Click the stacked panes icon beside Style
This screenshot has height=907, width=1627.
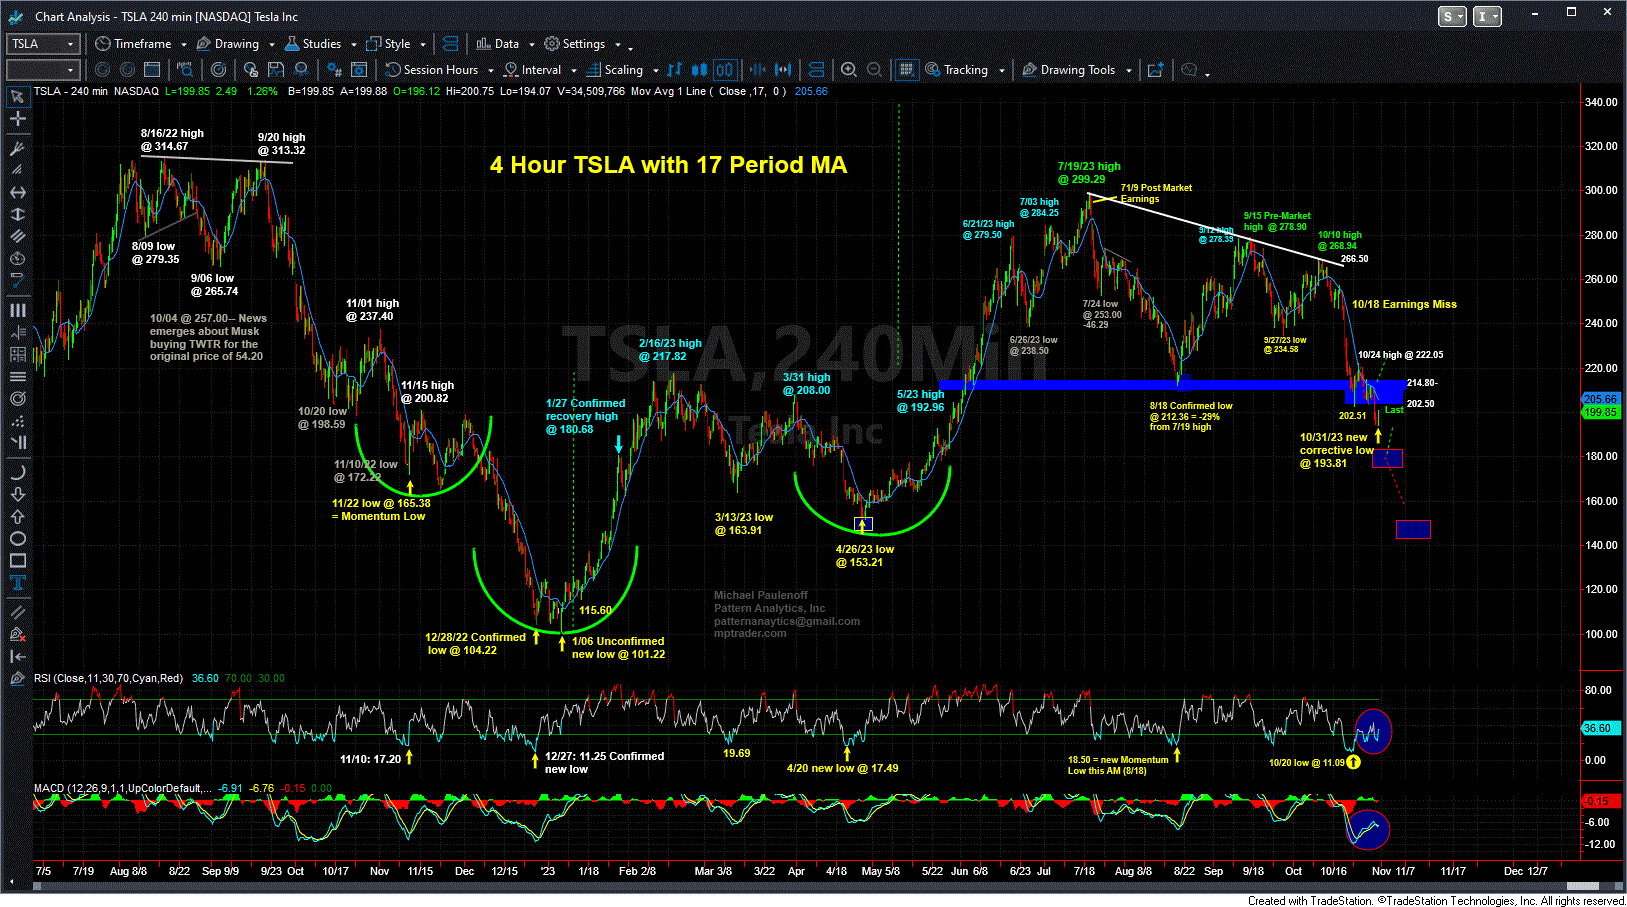(450, 44)
